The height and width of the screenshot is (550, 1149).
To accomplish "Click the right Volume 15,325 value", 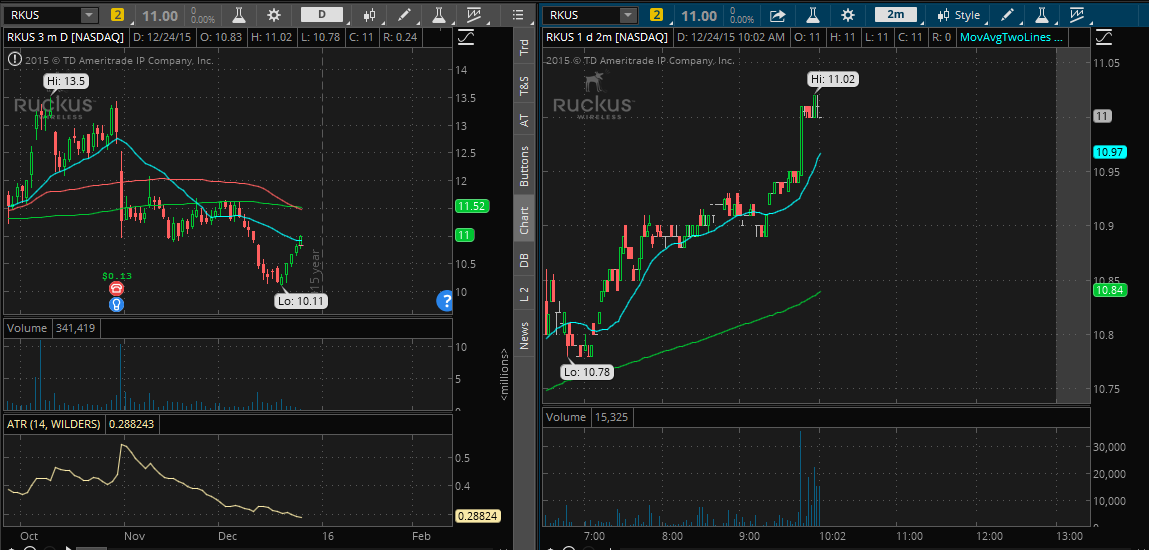I will pyautogui.click(x=611, y=417).
